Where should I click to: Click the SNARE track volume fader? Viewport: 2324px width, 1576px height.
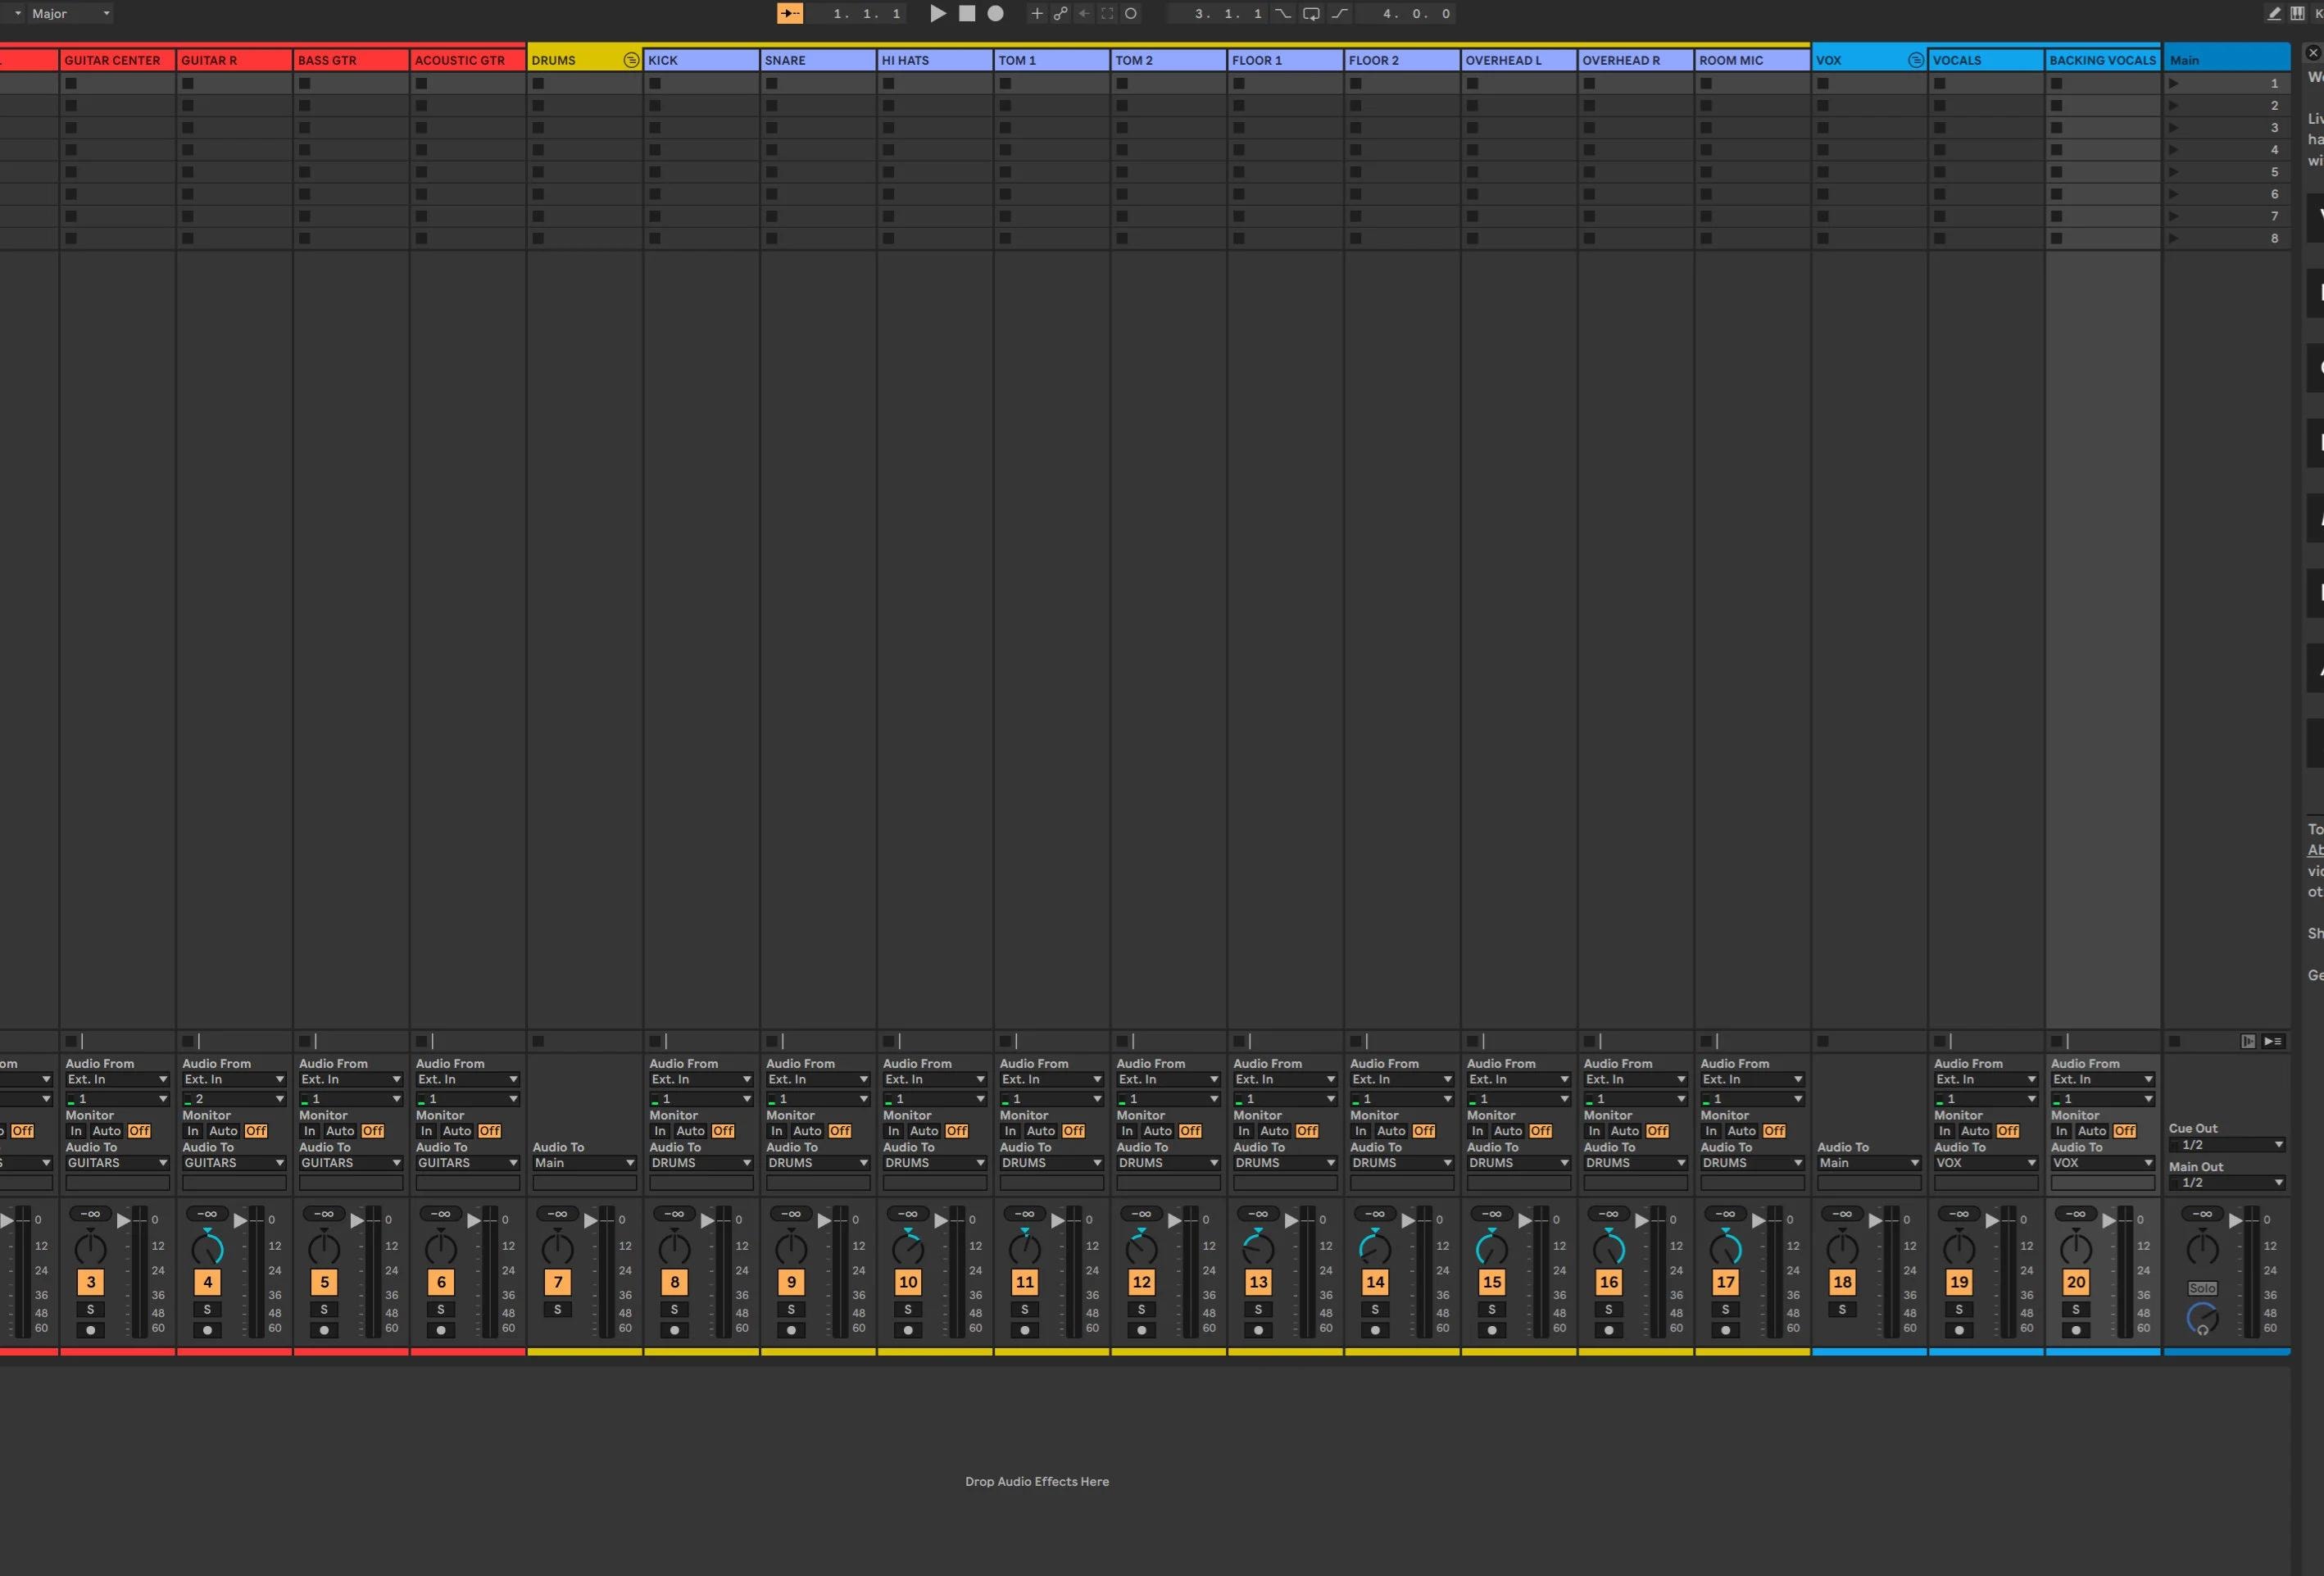pos(825,1221)
